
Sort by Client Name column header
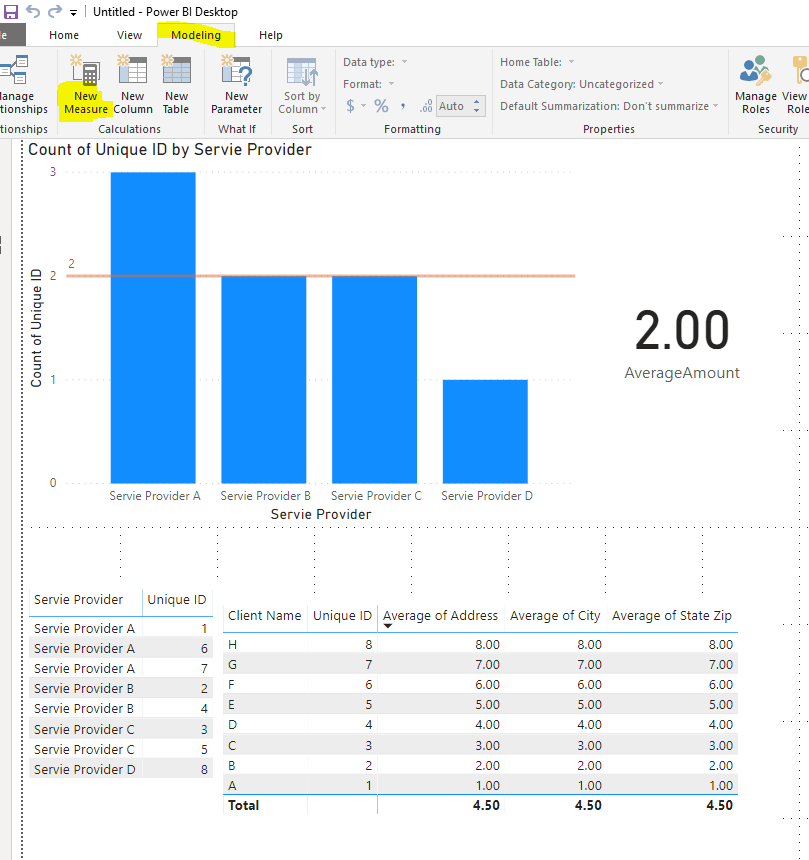click(264, 615)
